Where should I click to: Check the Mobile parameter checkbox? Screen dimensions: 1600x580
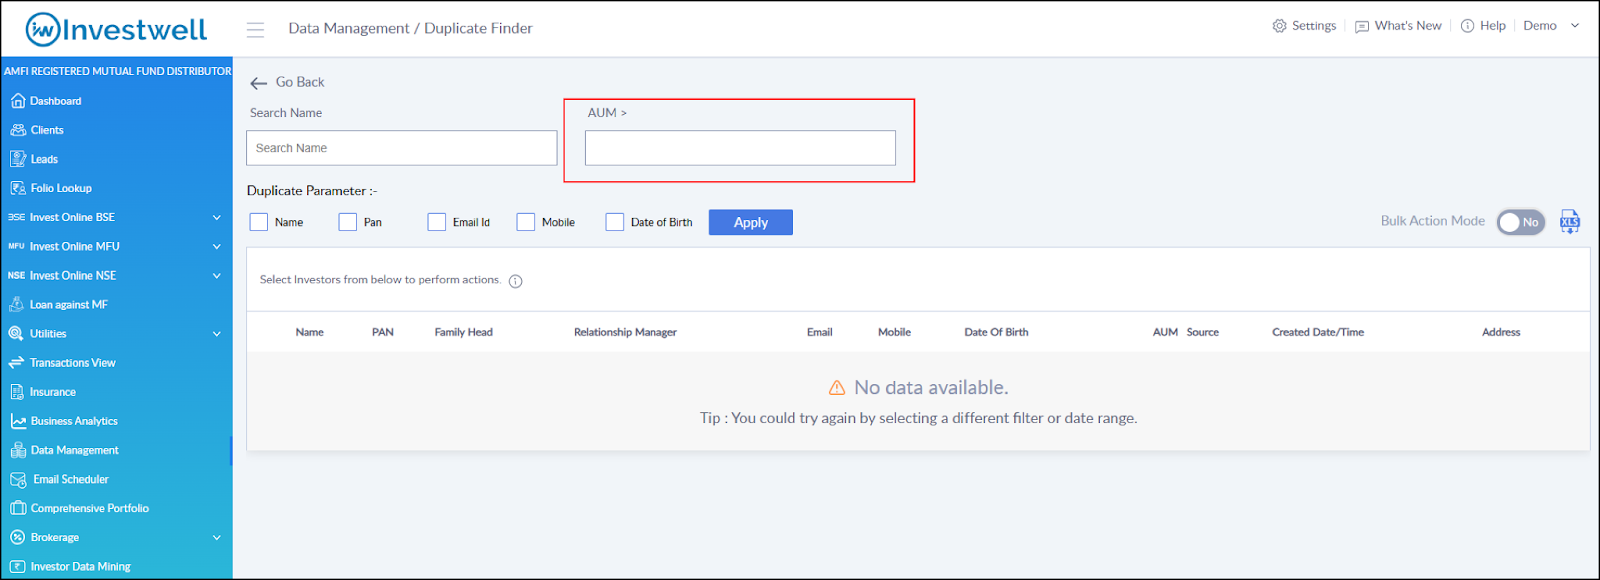click(526, 222)
